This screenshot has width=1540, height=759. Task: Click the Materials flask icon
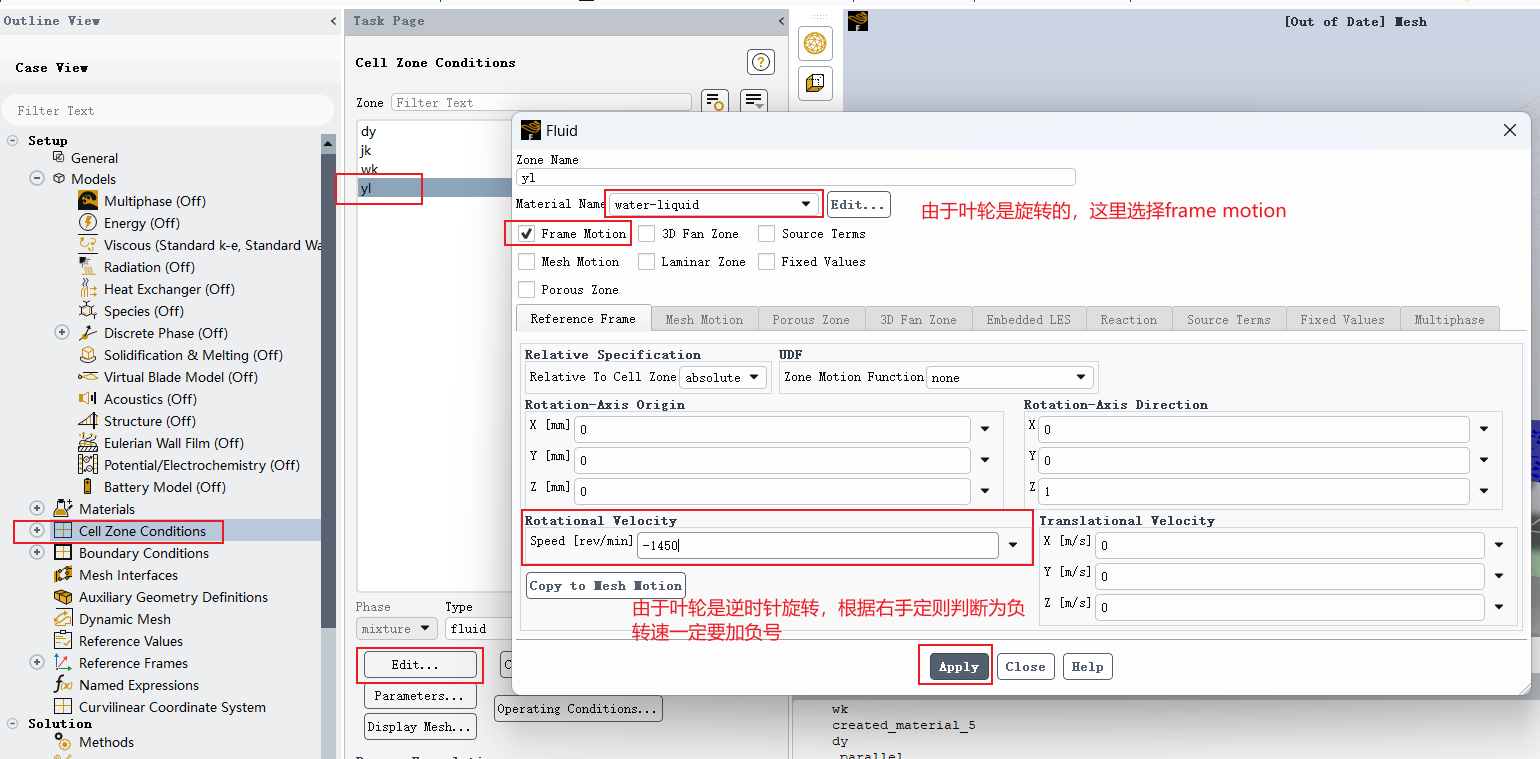(62, 508)
